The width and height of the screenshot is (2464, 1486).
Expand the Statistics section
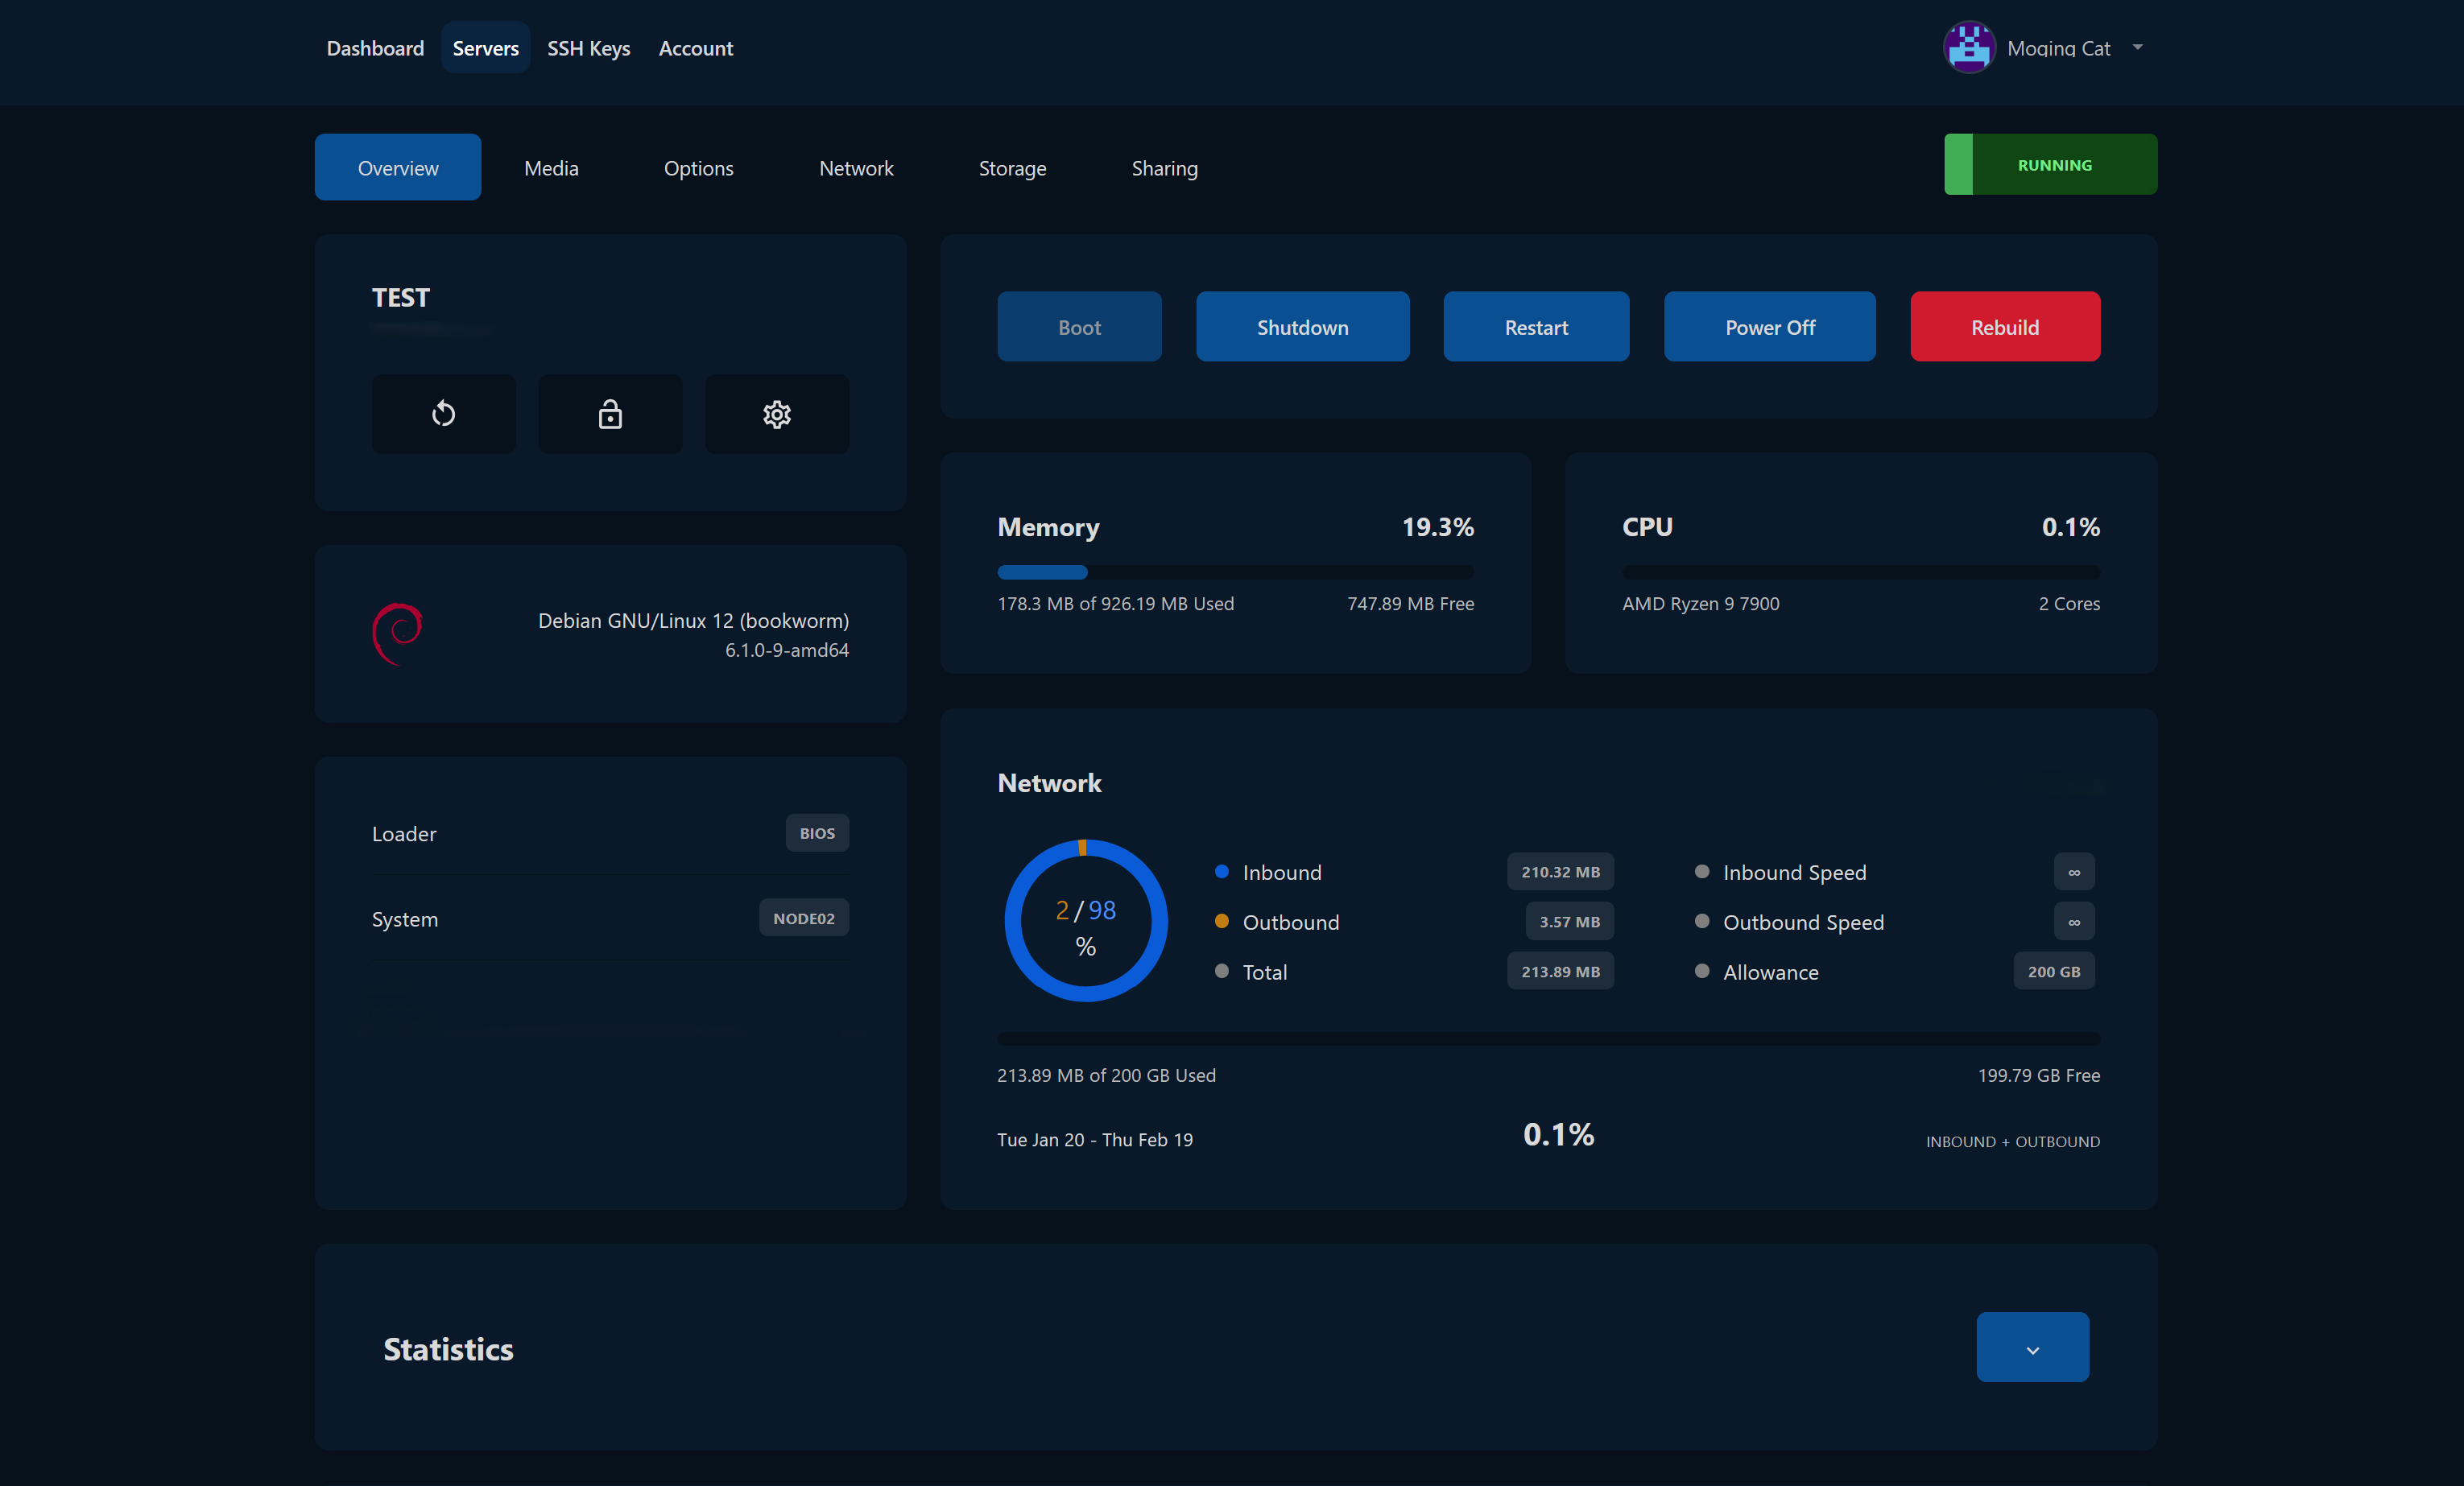point(2032,1347)
